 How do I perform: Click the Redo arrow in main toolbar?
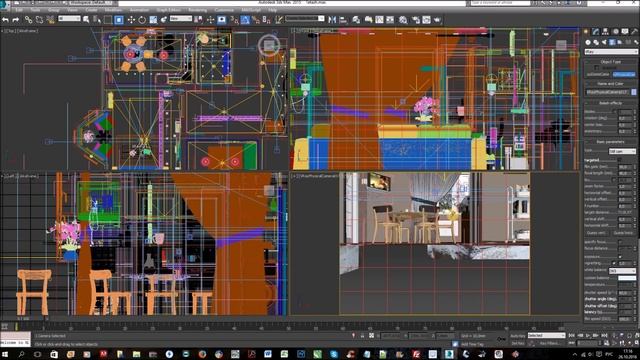(x=16, y=19)
